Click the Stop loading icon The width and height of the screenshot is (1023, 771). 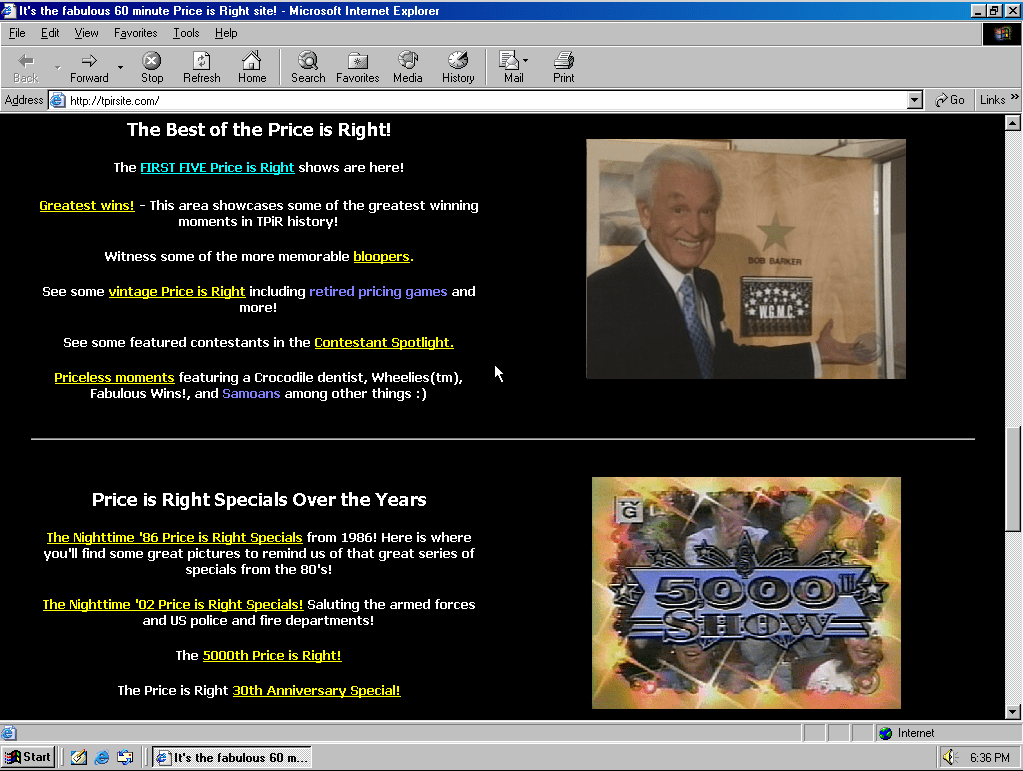tap(151, 67)
